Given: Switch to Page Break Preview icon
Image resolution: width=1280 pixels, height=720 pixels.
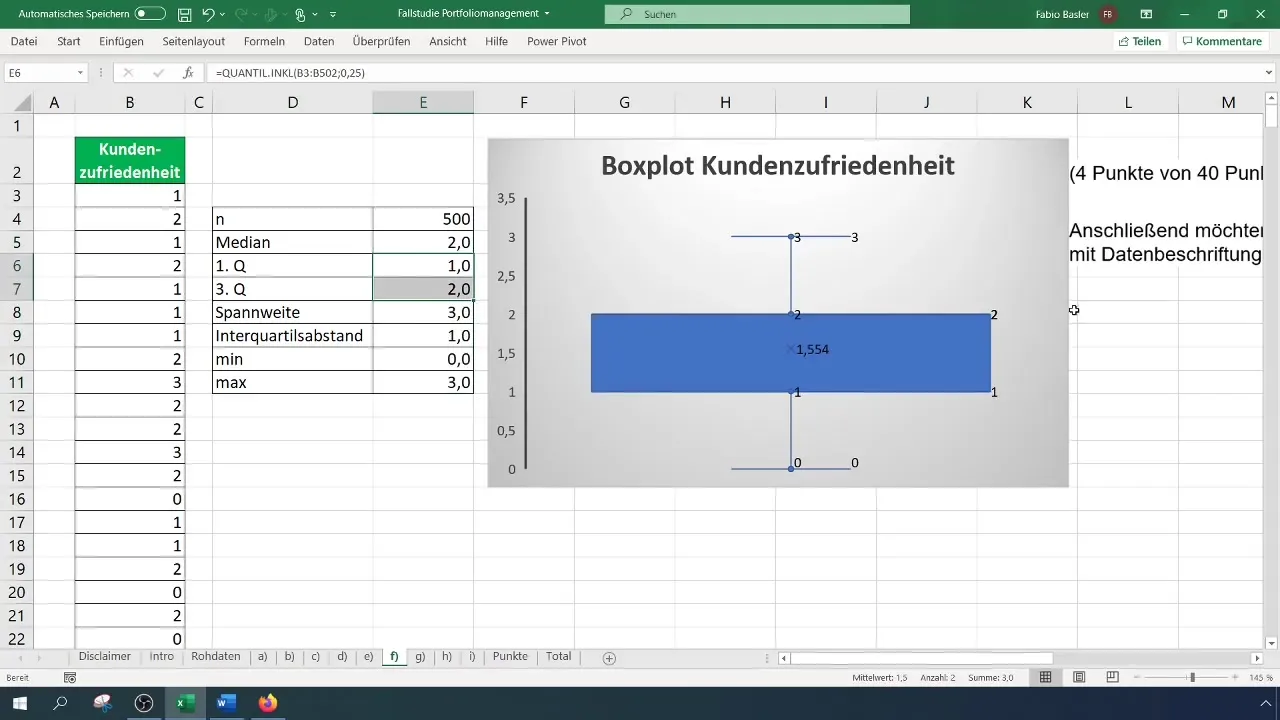Looking at the screenshot, I should tap(1112, 678).
